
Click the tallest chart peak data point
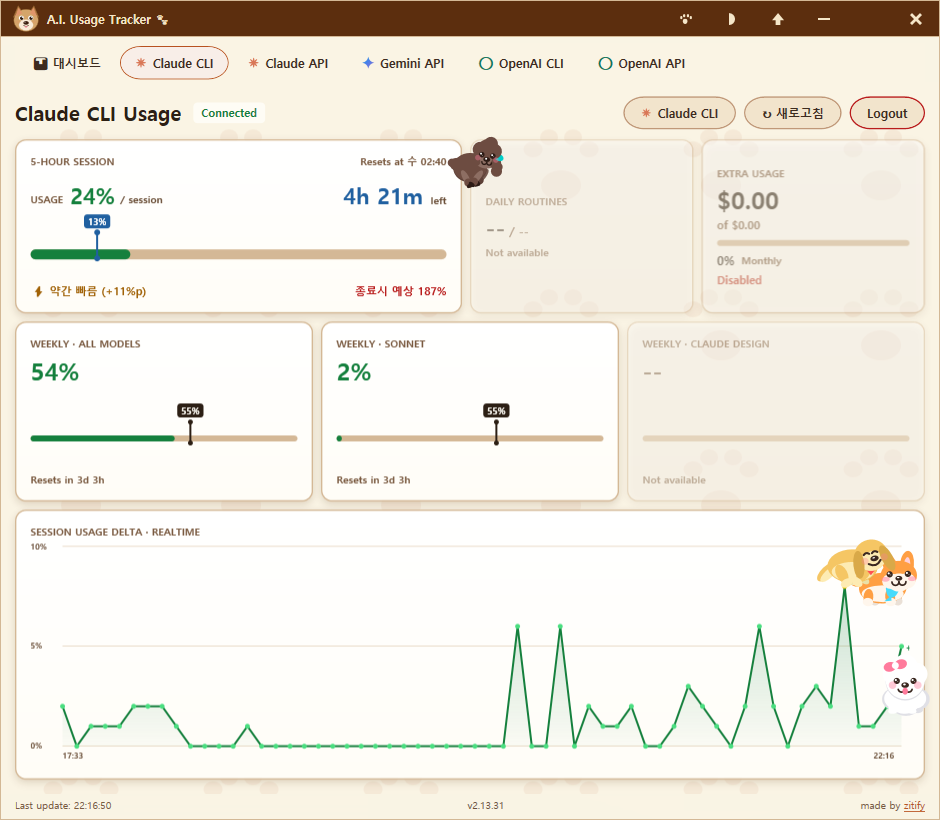[x=844, y=589]
